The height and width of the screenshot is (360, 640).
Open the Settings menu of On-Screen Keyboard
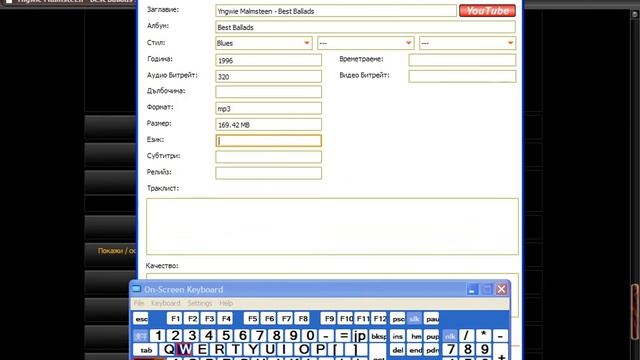click(200, 303)
